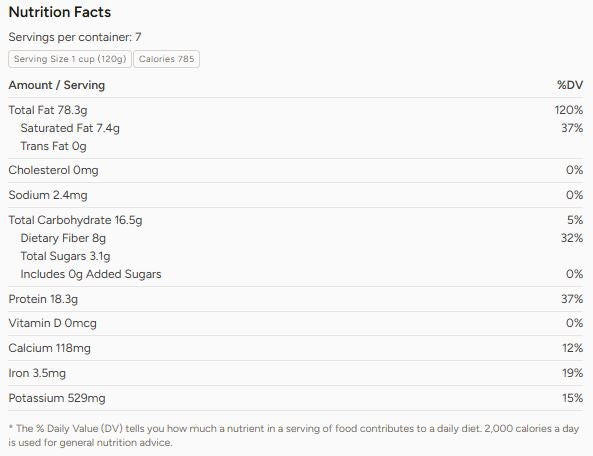The height and width of the screenshot is (456, 593).
Task: Click the Total Sugars 3.1g entry
Action: click(x=65, y=256)
